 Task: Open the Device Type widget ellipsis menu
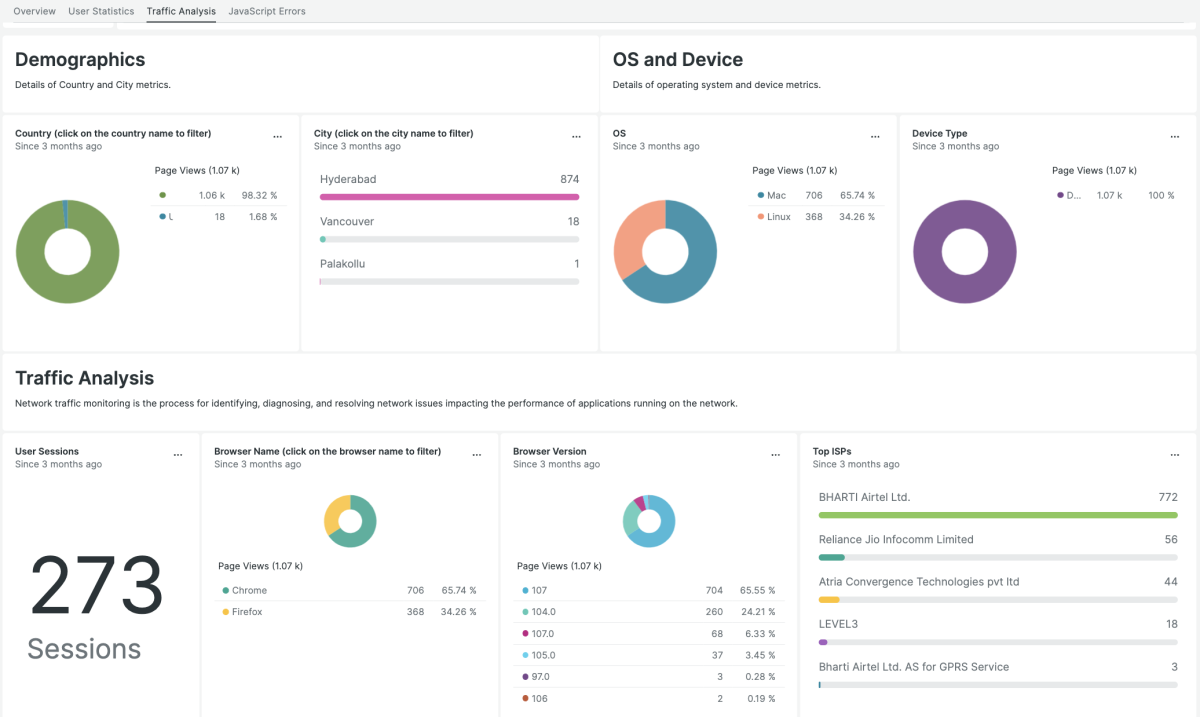(x=1174, y=137)
